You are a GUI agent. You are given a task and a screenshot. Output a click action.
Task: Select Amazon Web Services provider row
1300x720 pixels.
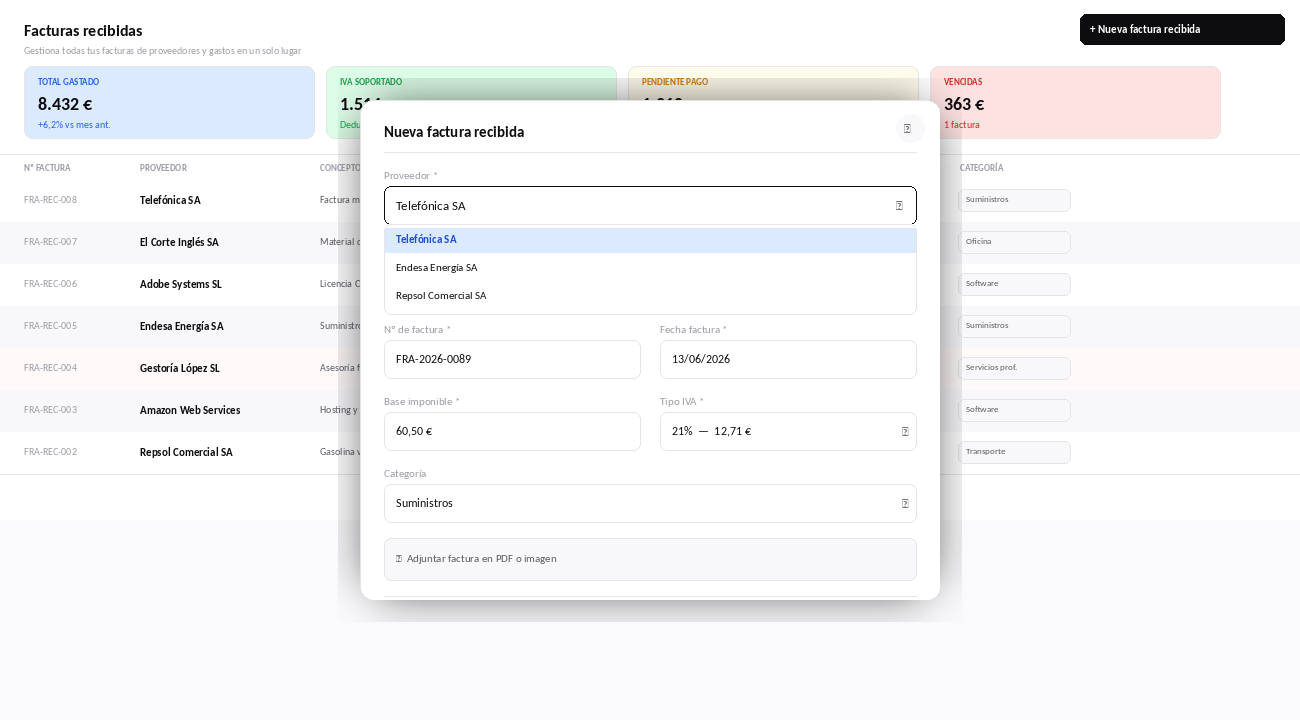(x=190, y=410)
